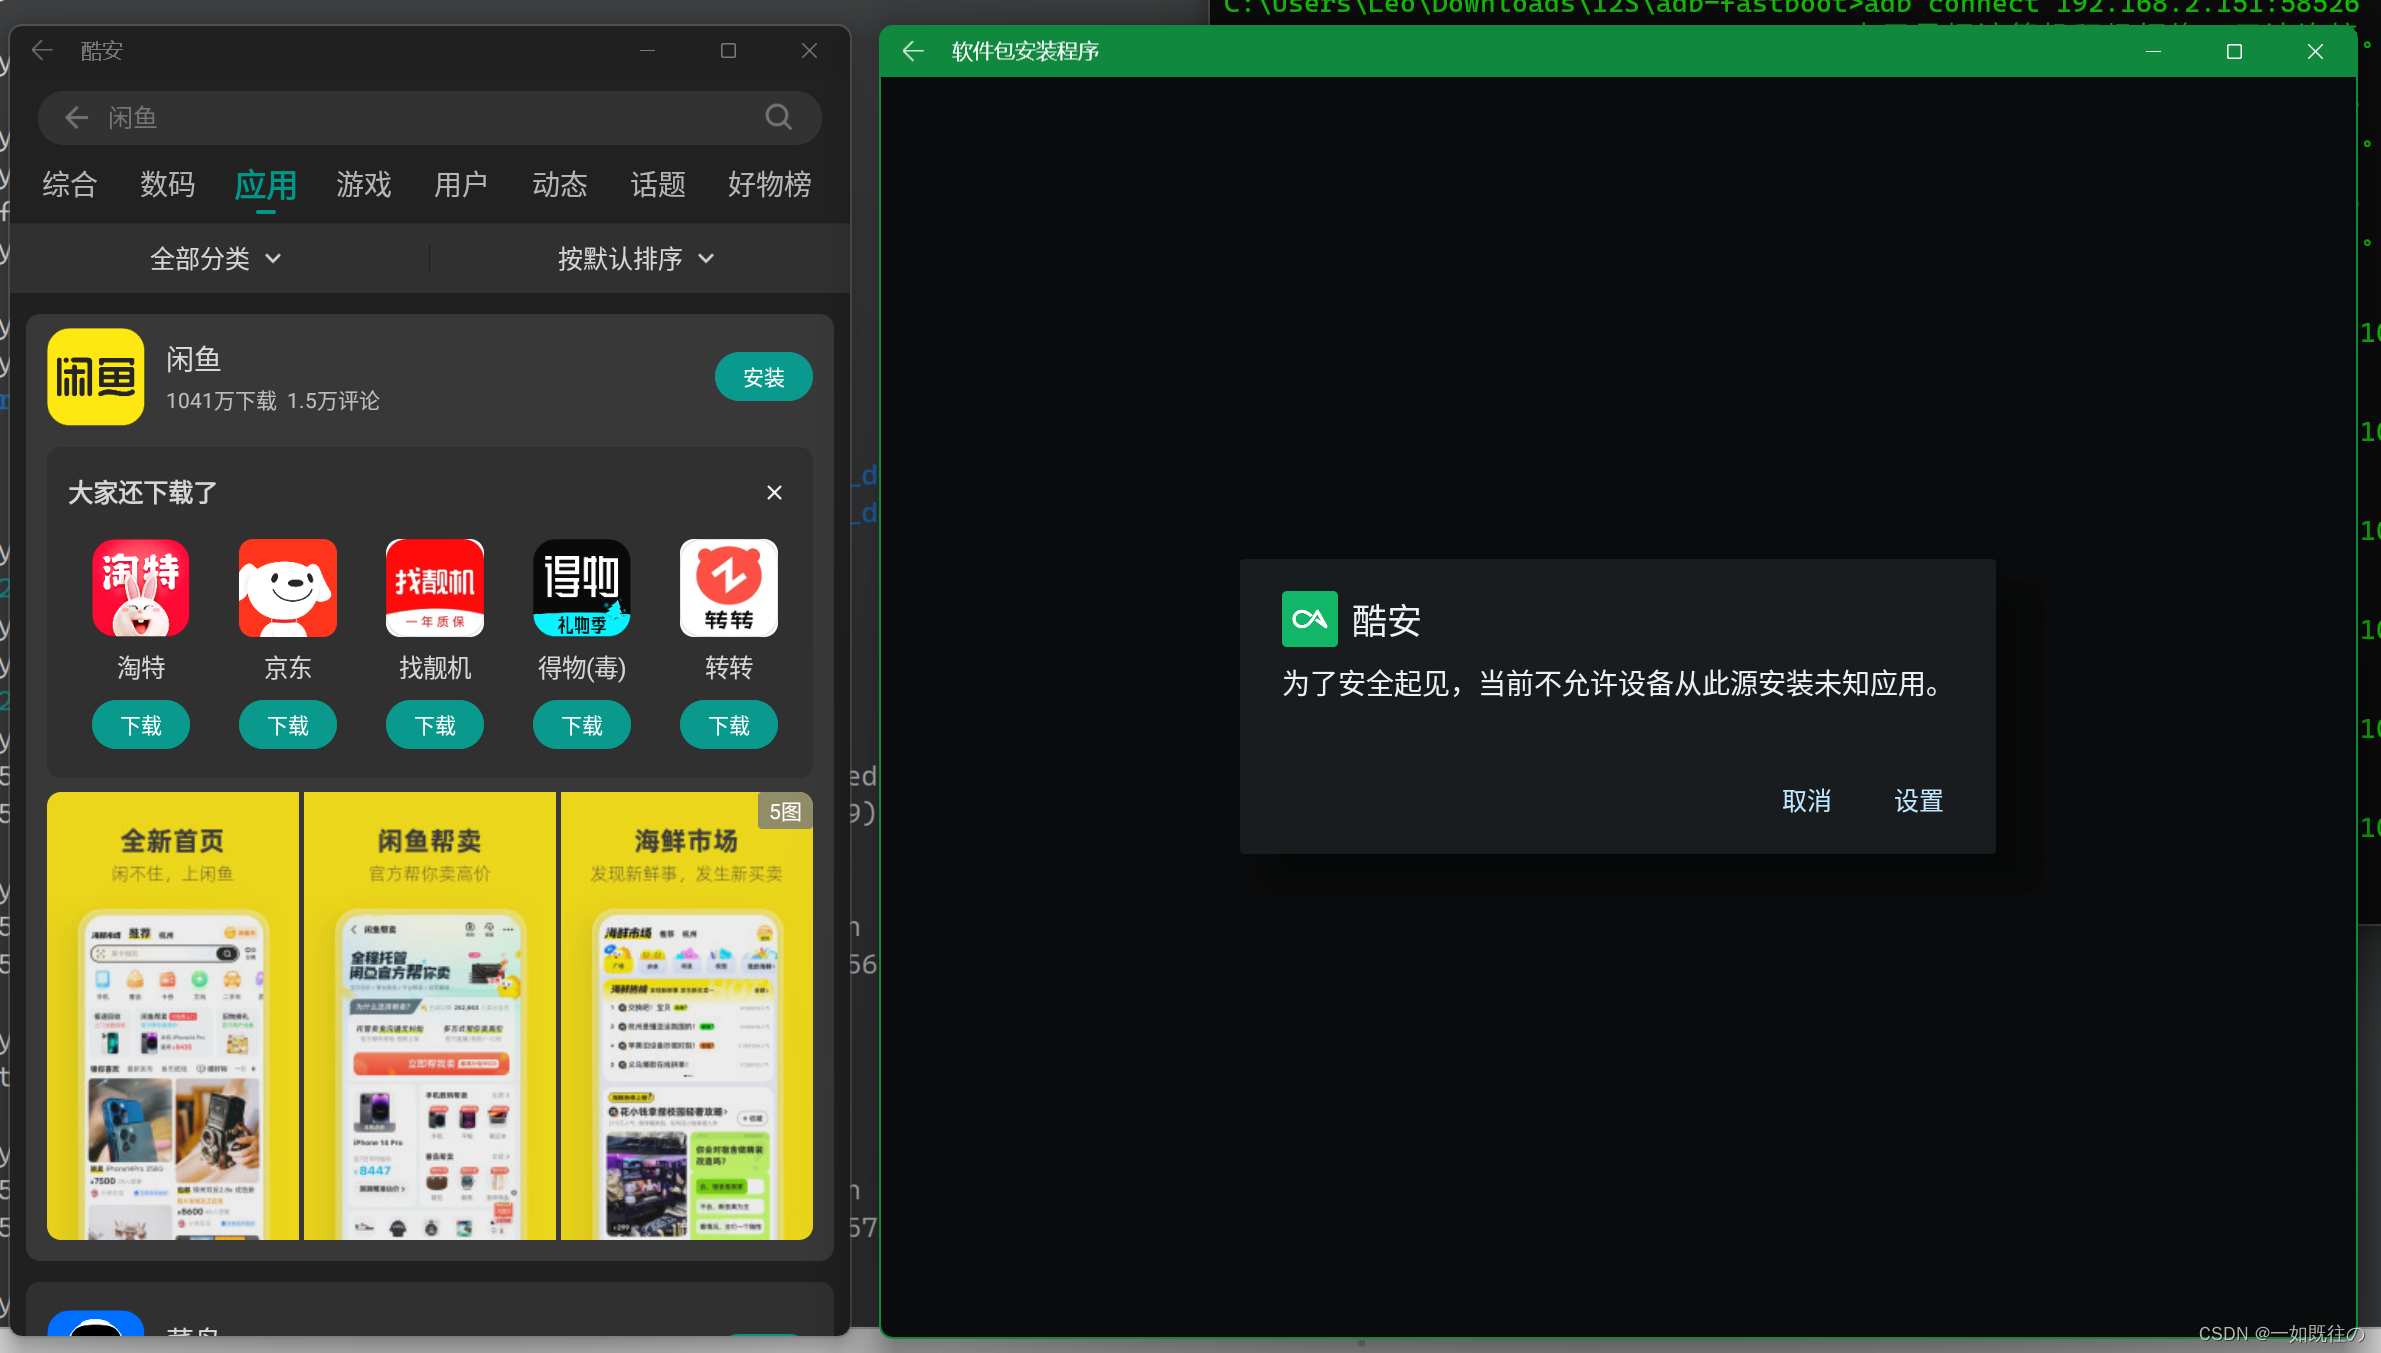The height and width of the screenshot is (1353, 2381).
Task: Click the 大家还下载了 heading
Action: pos(142,493)
